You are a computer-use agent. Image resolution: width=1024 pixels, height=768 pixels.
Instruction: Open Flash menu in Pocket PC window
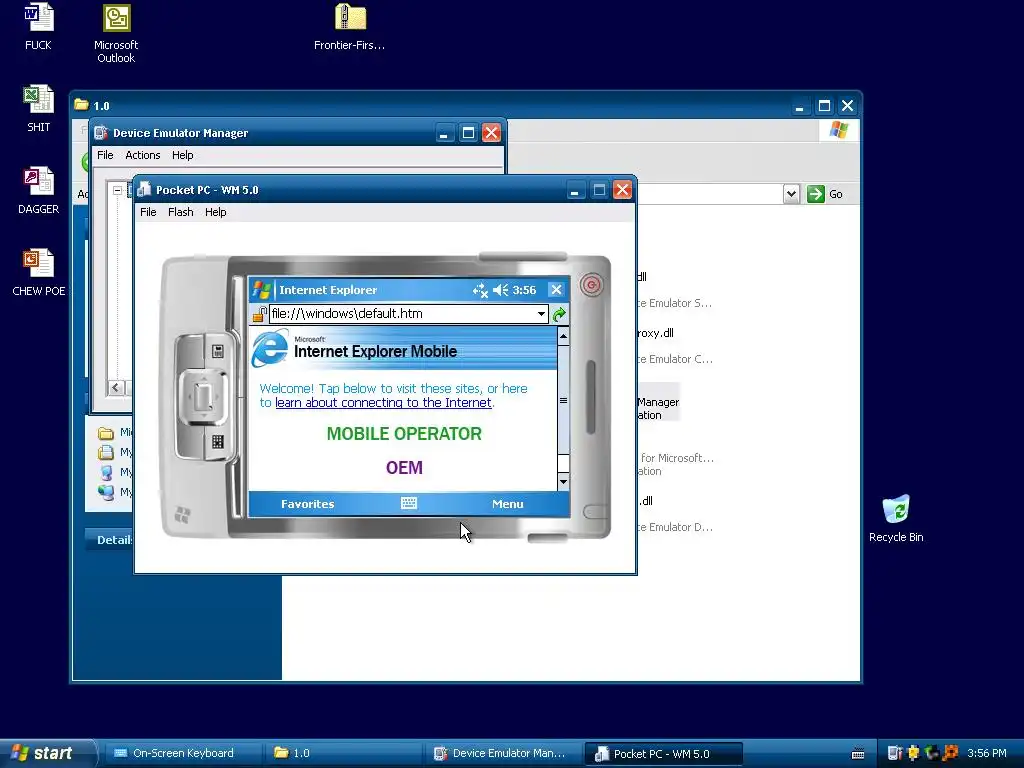point(180,212)
